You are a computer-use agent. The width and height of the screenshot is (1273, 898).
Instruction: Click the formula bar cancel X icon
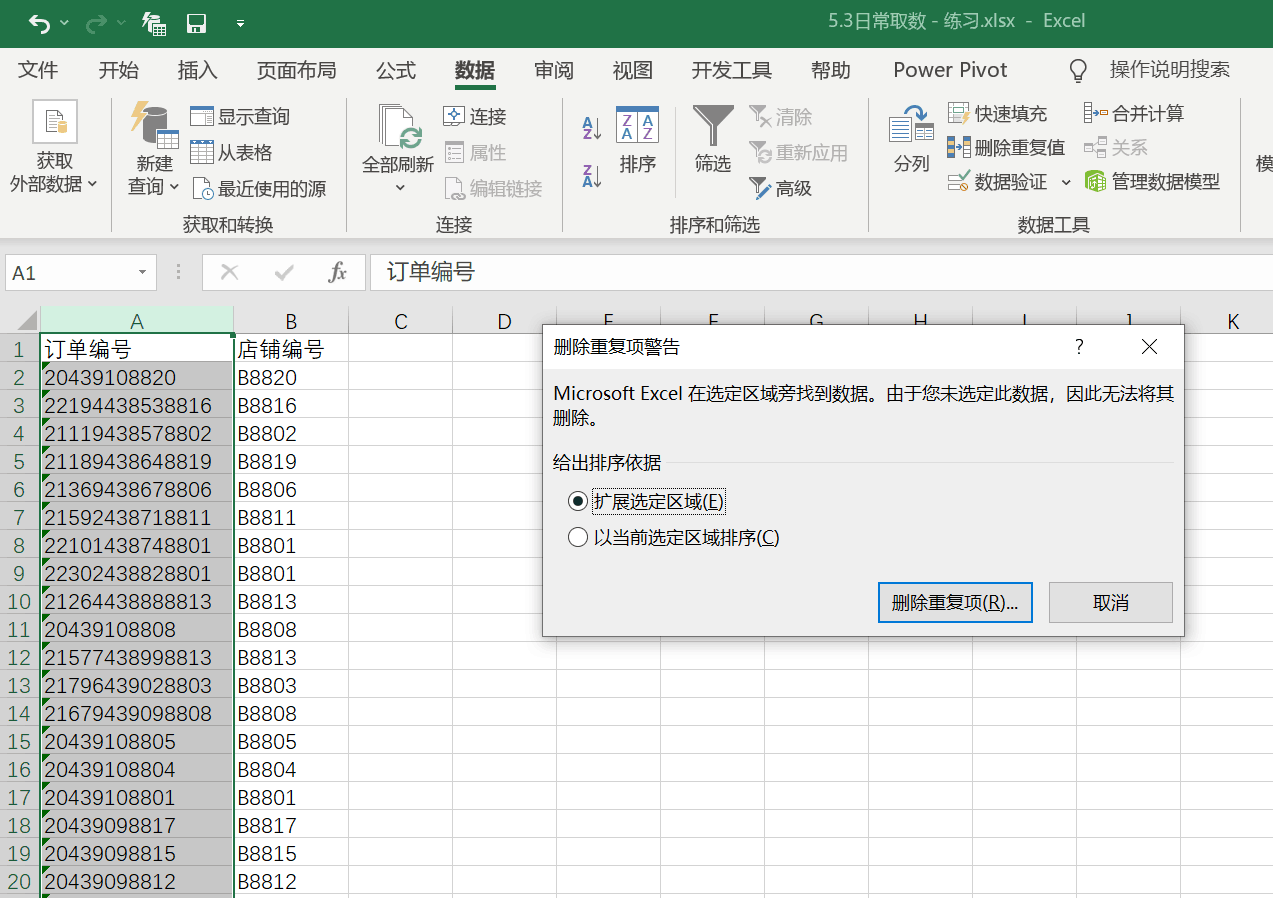pos(229,272)
